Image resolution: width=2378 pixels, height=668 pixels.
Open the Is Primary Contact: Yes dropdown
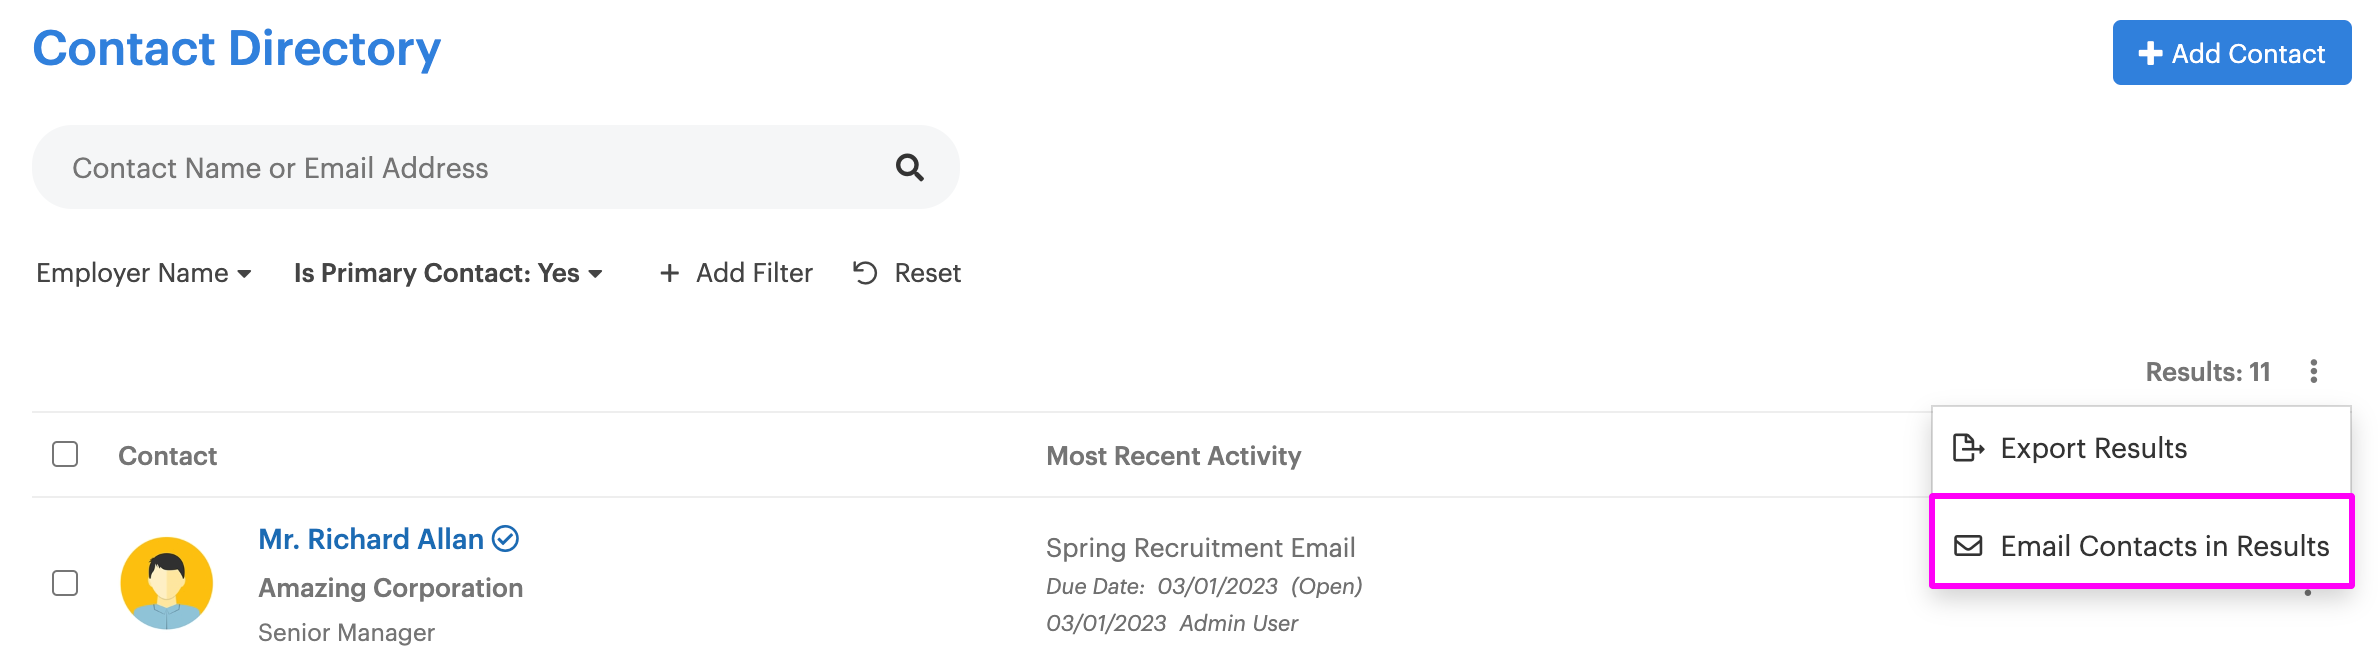tap(448, 273)
